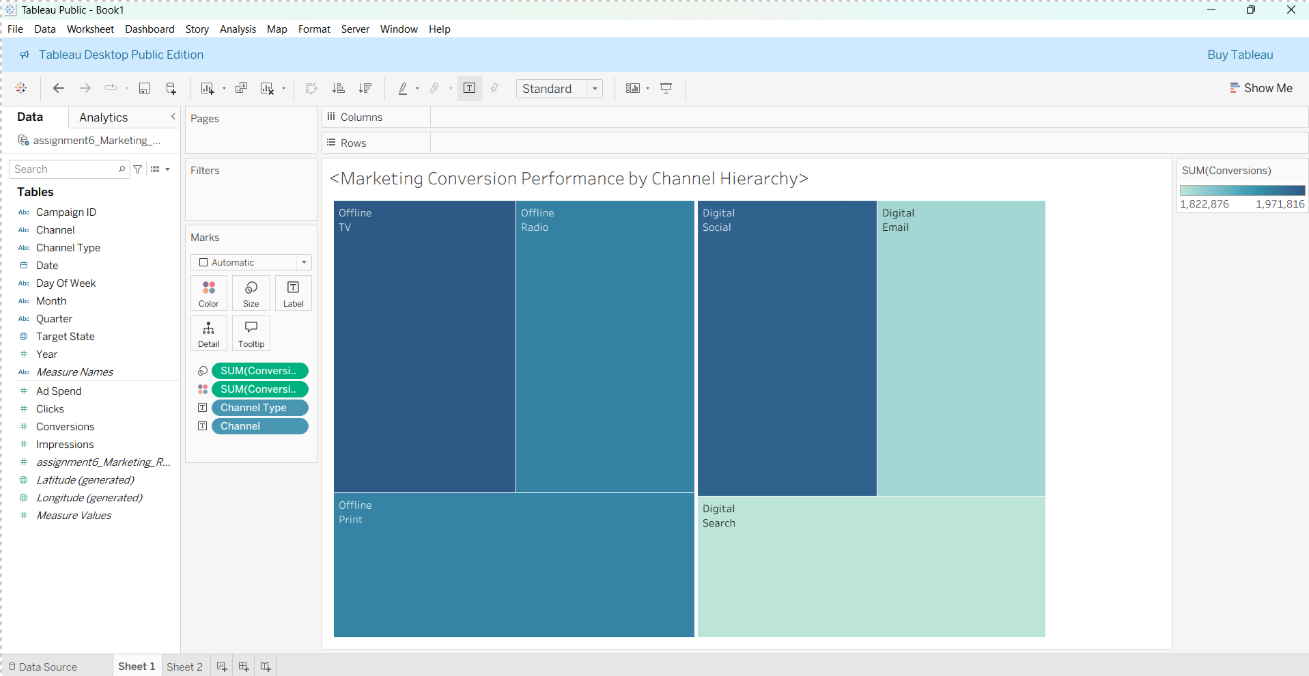Viewport: 1309px width, 676px height.
Task: Expand the Clear Sheet dropdown arrow
Action: click(x=284, y=88)
